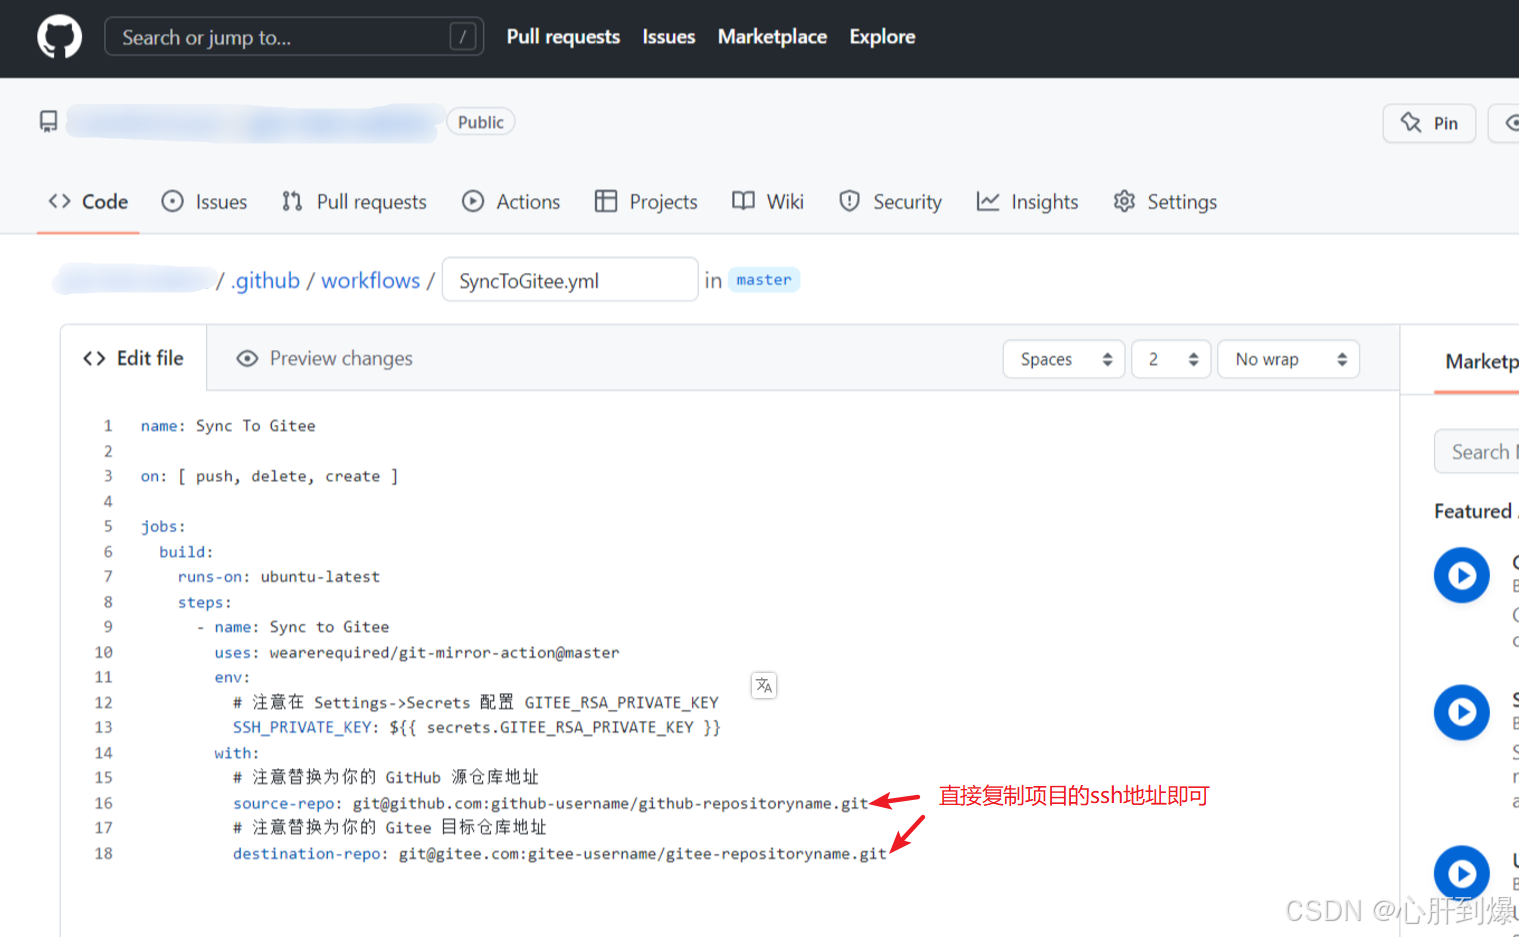Screen dimensions: 1519x937
Task: Click 'runs-on: ubuntu-latest' line
Action: (279, 577)
